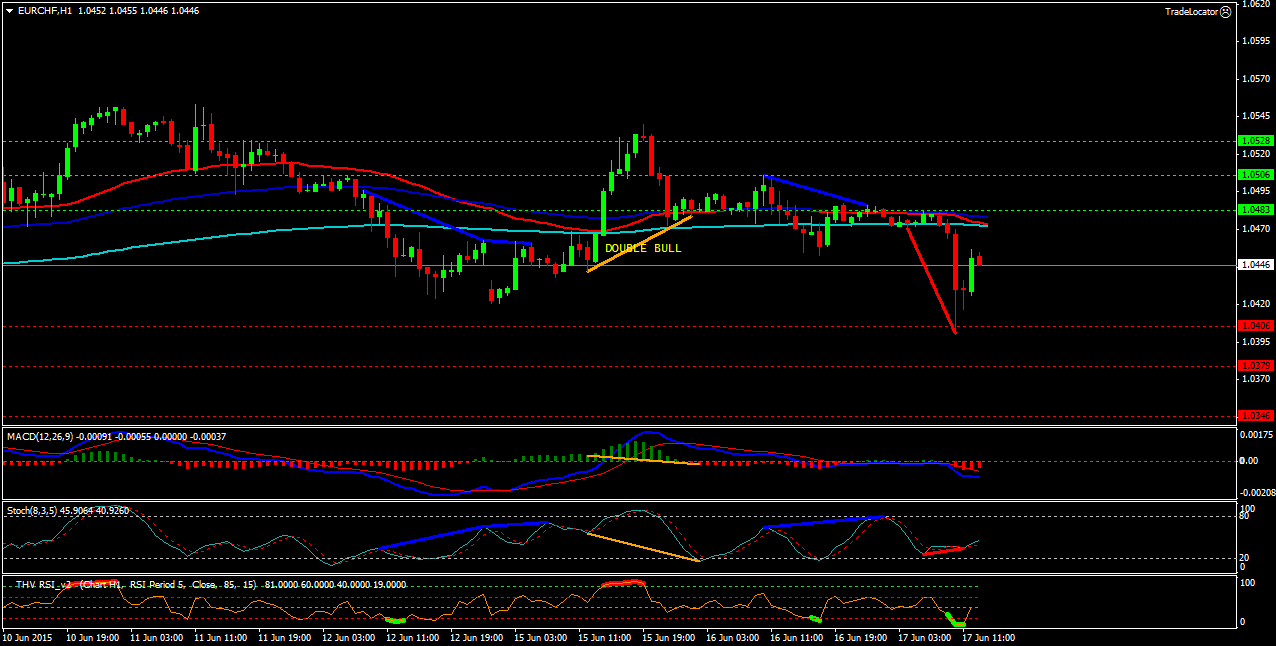Click the sad-face Expert Advisor icon
The width and height of the screenshot is (1276, 646).
pos(1226,11)
